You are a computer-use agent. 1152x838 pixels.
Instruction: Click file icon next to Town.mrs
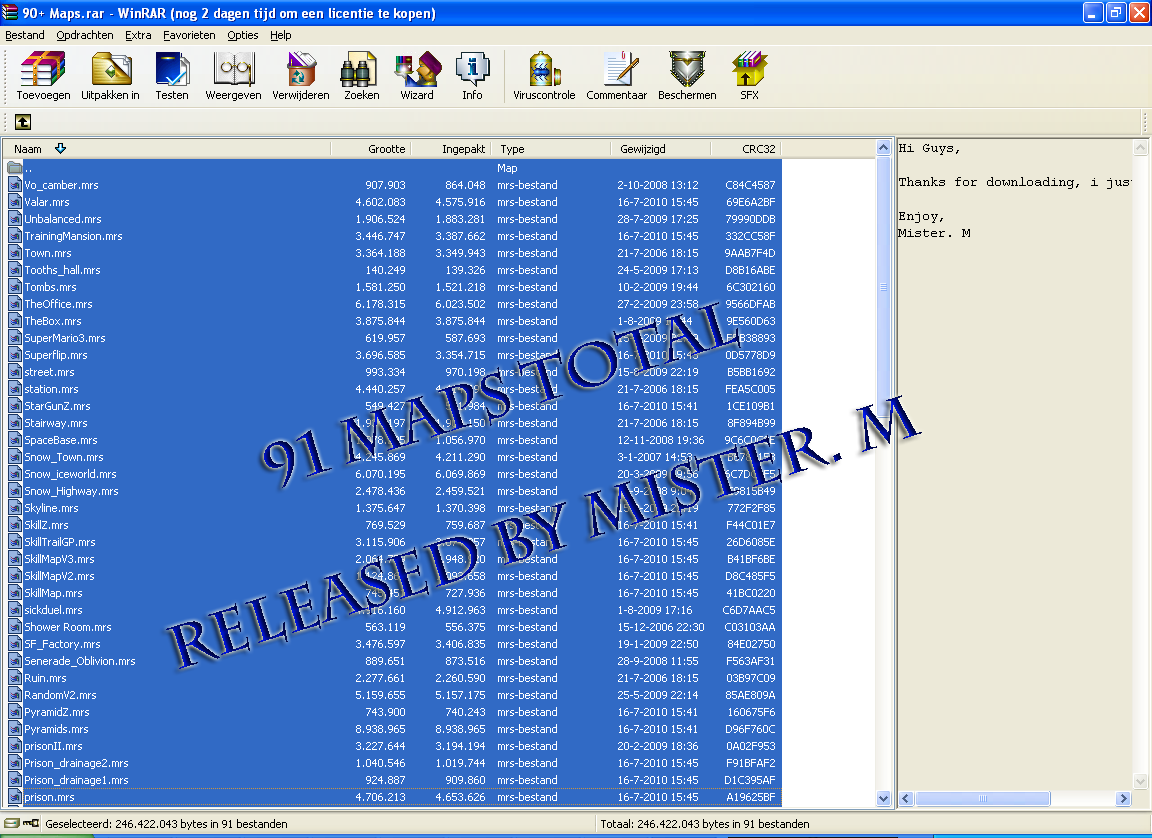coord(15,253)
